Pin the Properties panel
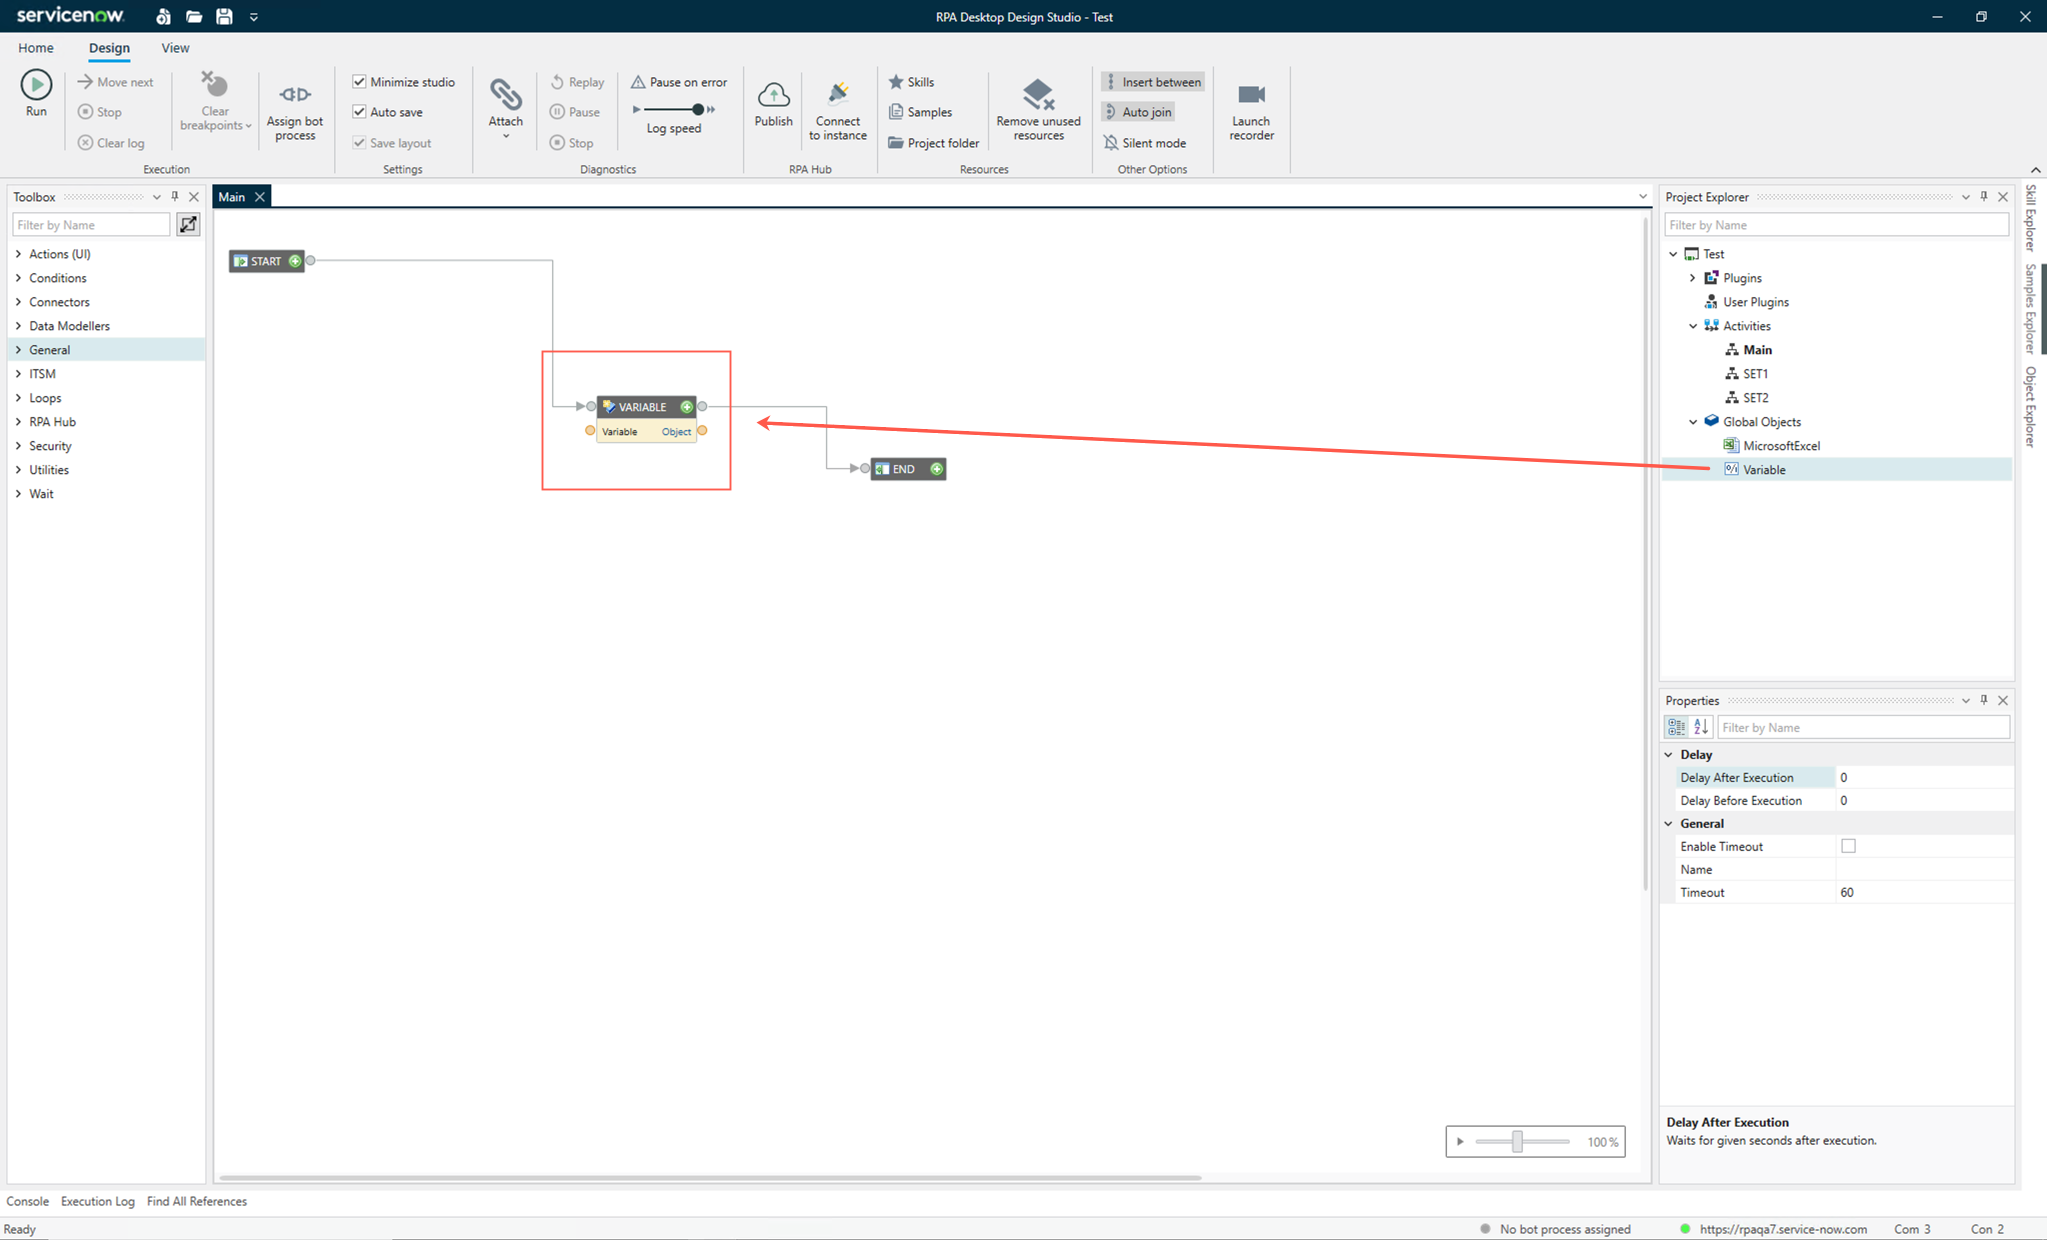 [1985, 700]
